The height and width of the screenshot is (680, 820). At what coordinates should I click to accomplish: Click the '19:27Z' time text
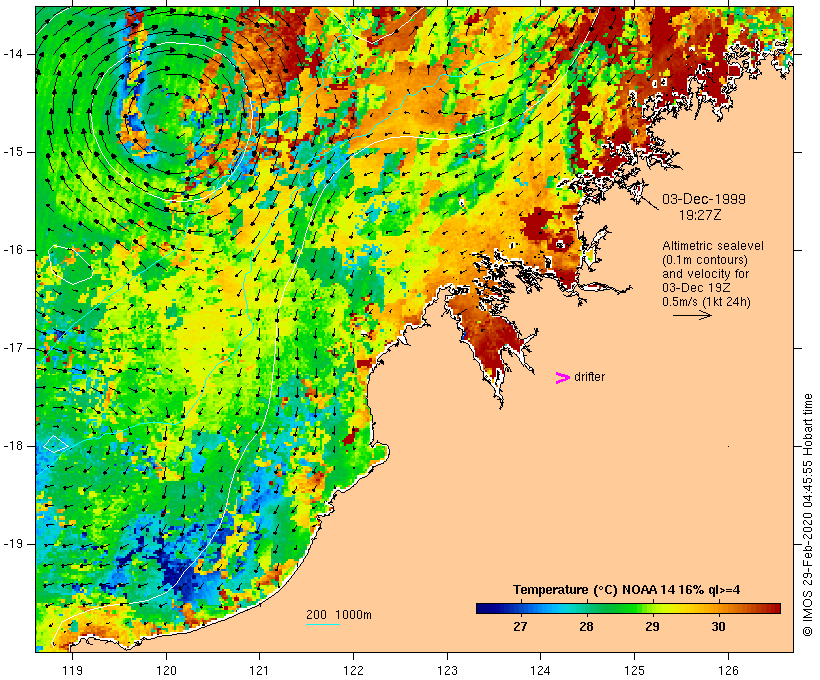coord(700,215)
